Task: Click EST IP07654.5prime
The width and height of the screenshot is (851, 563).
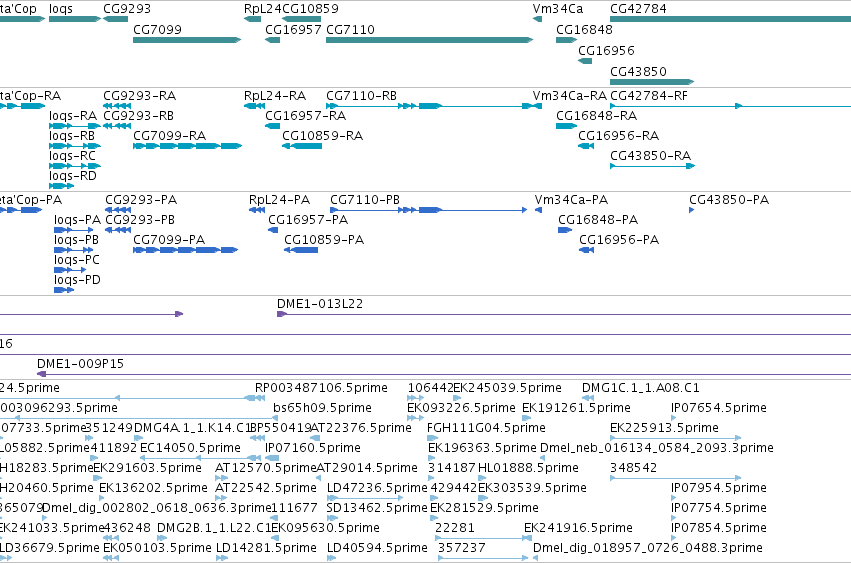Action: pyautogui.click(x=719, y=408)
